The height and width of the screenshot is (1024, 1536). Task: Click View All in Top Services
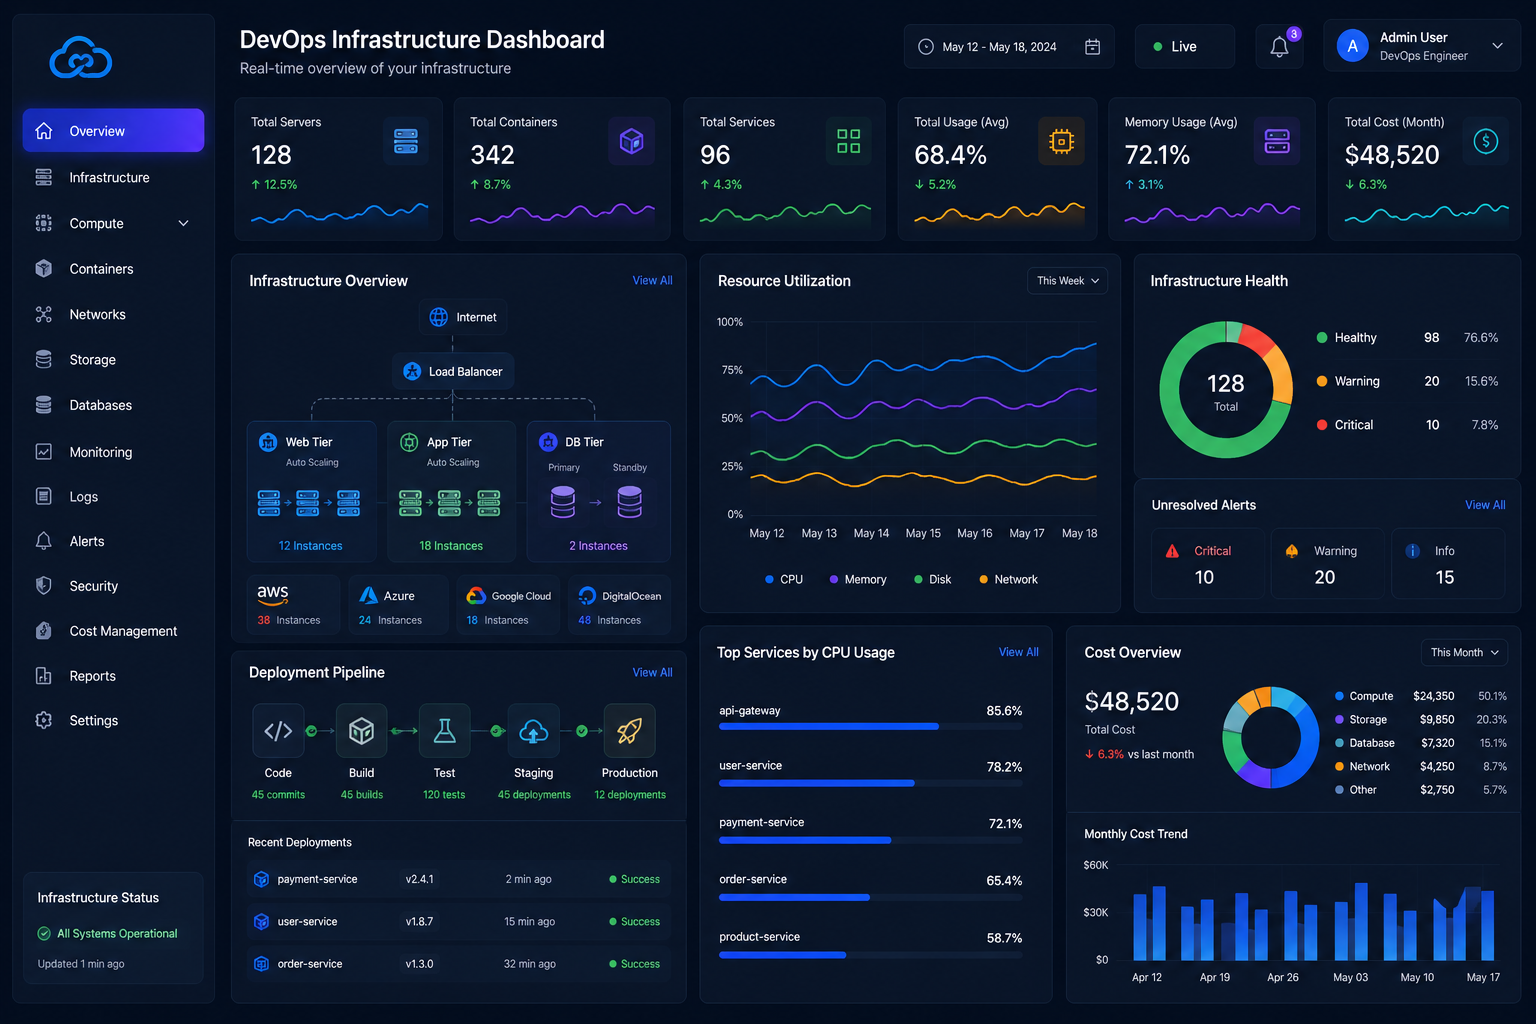click(1018, 652)
